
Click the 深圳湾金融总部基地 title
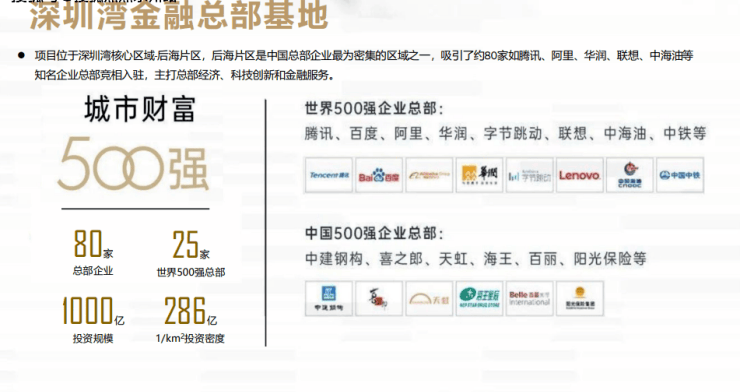click(179, 15)
